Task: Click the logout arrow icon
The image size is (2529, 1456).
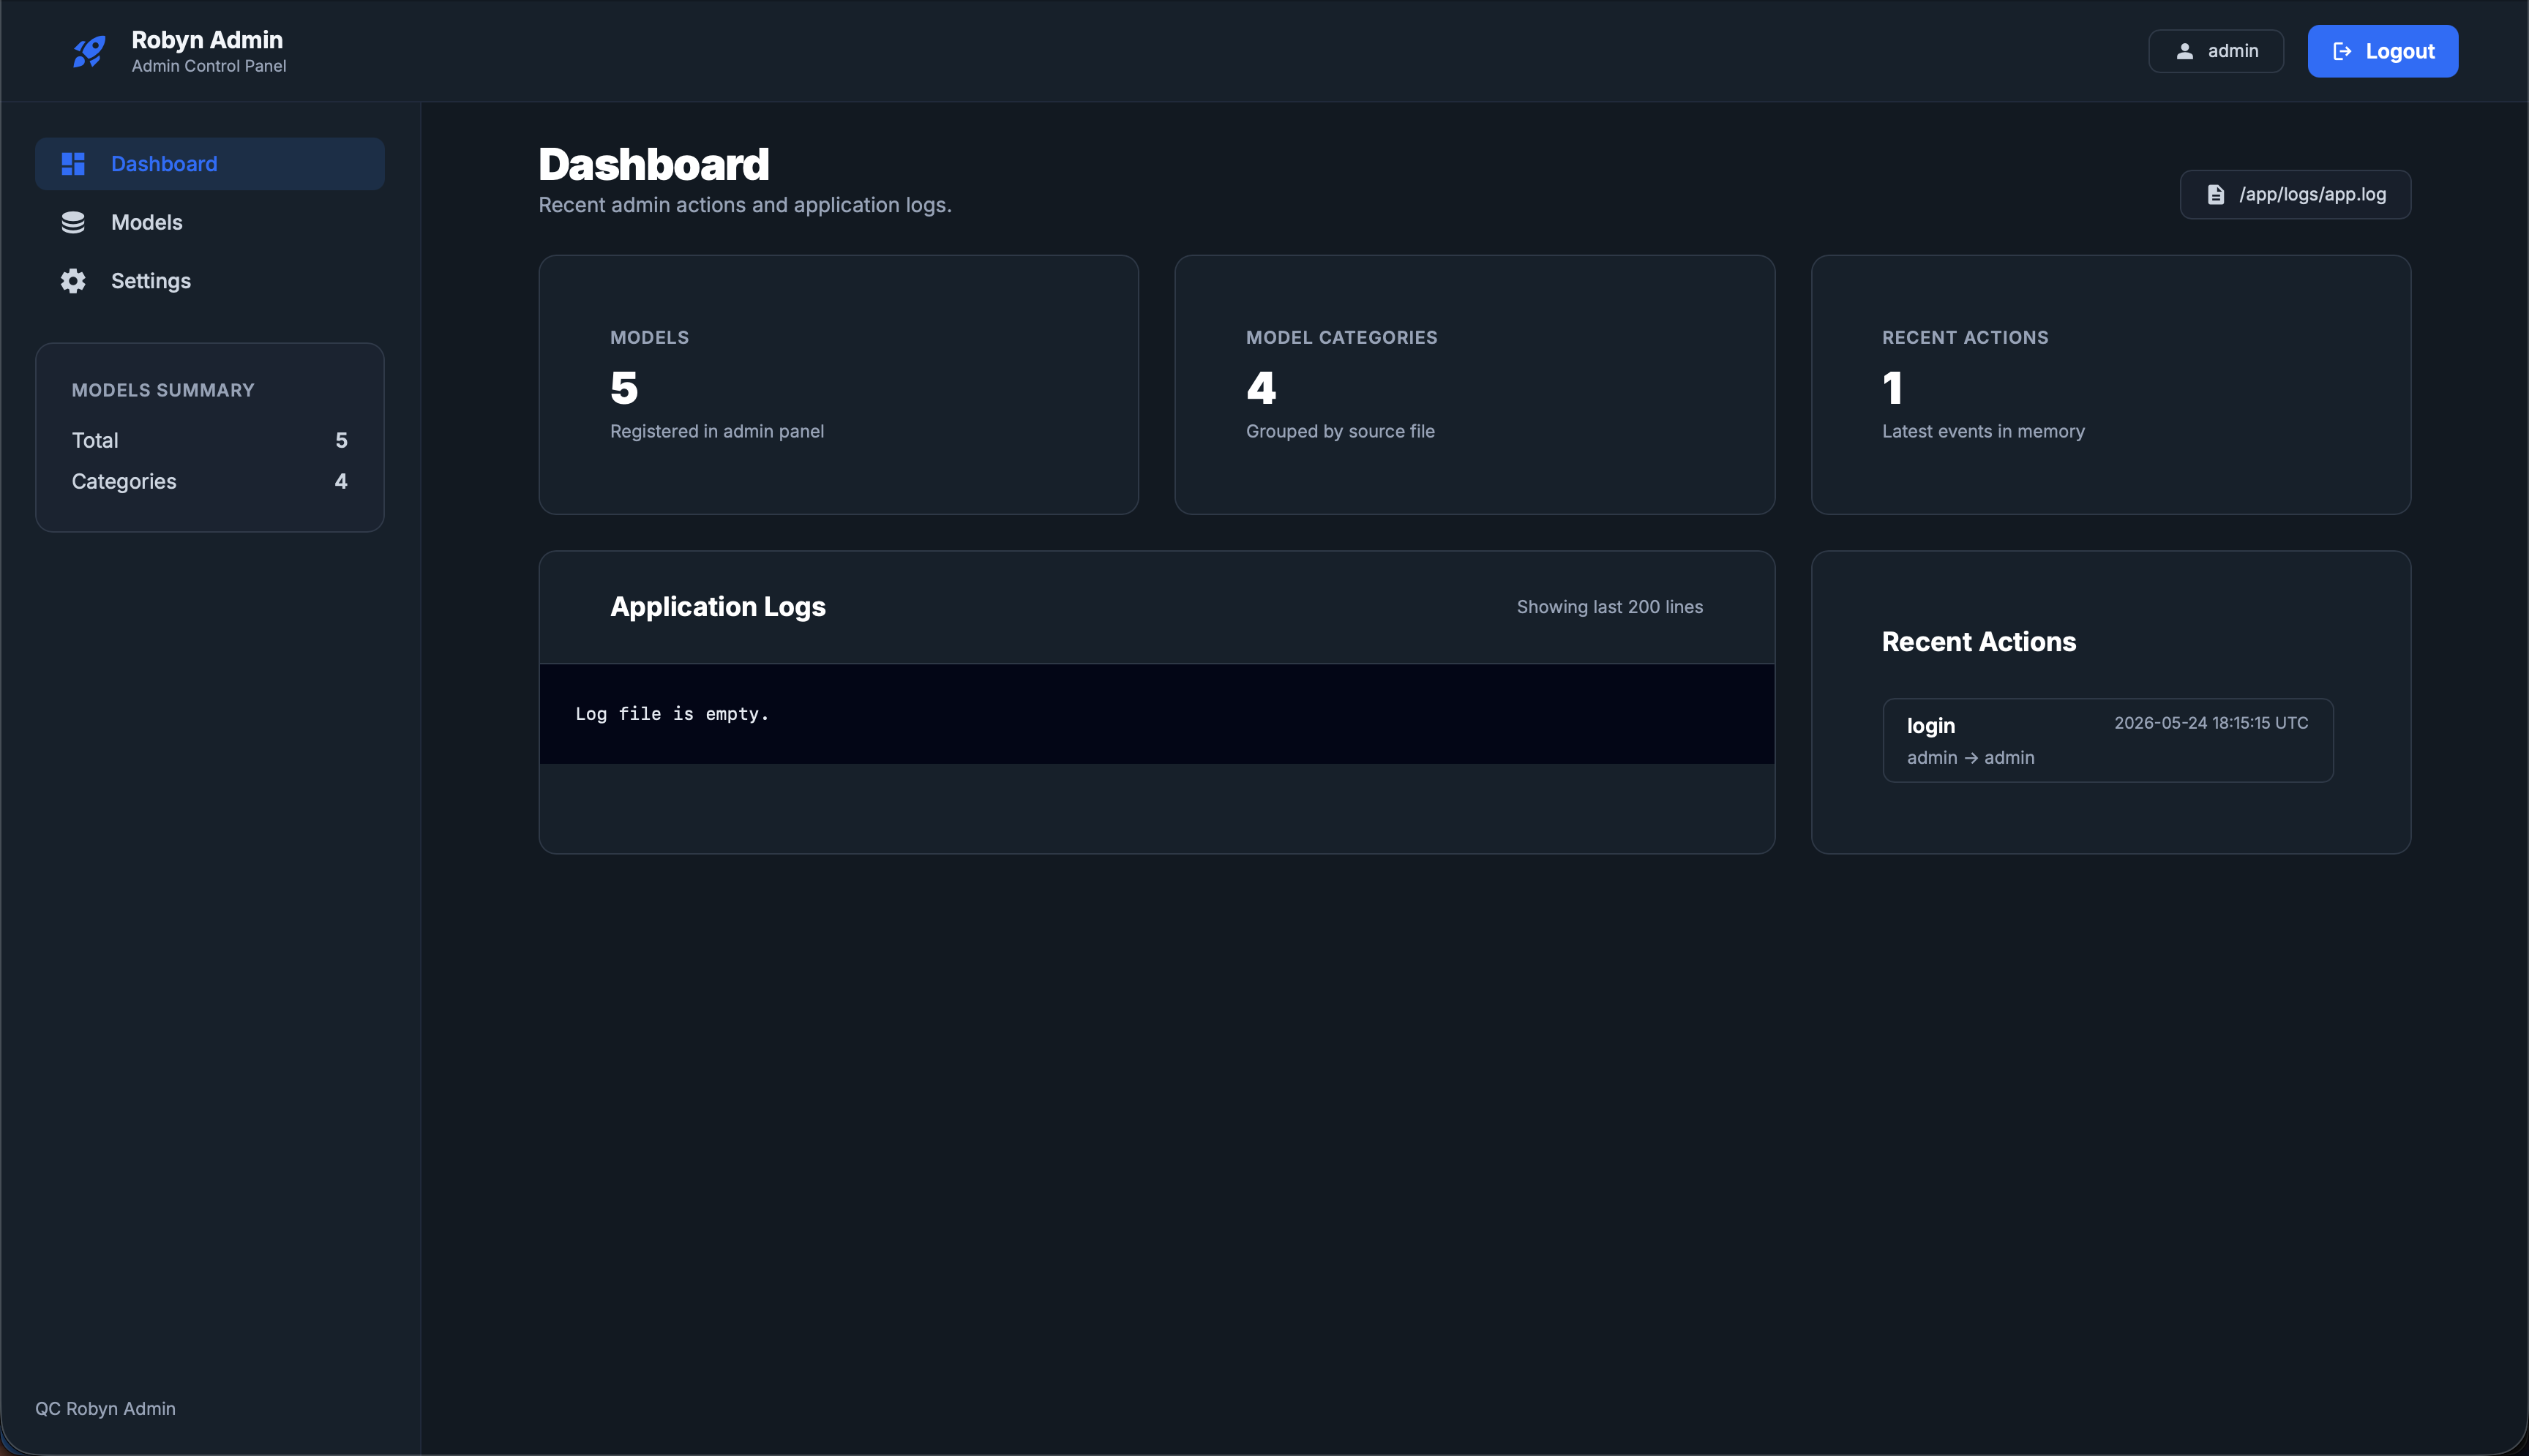Action: point(2342,51)
